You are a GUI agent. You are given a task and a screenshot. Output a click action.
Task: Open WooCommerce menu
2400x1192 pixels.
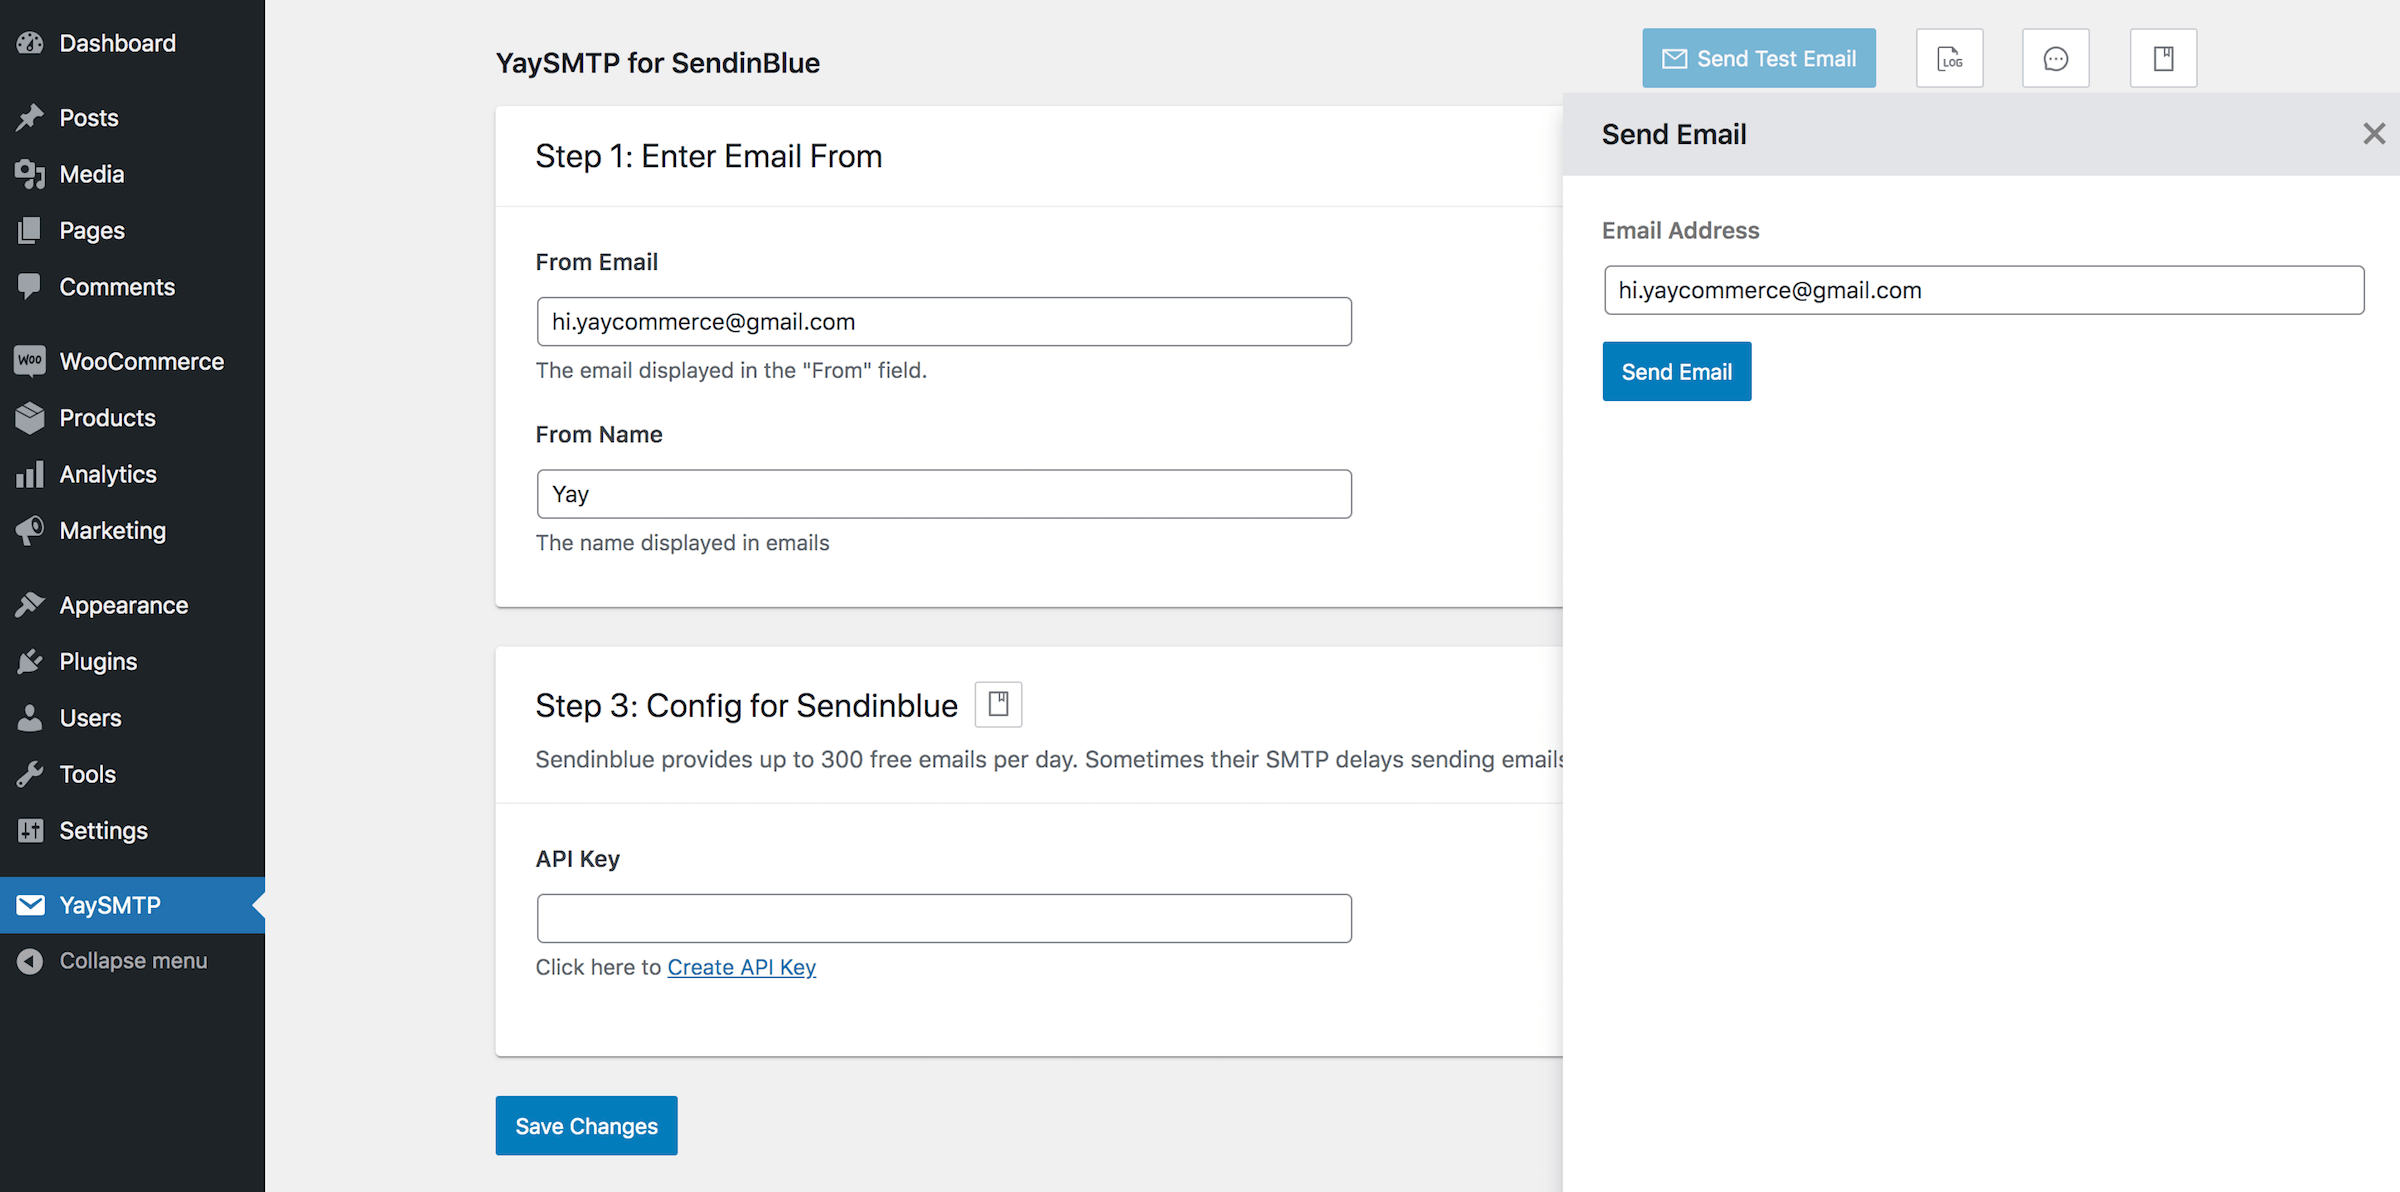132,361
